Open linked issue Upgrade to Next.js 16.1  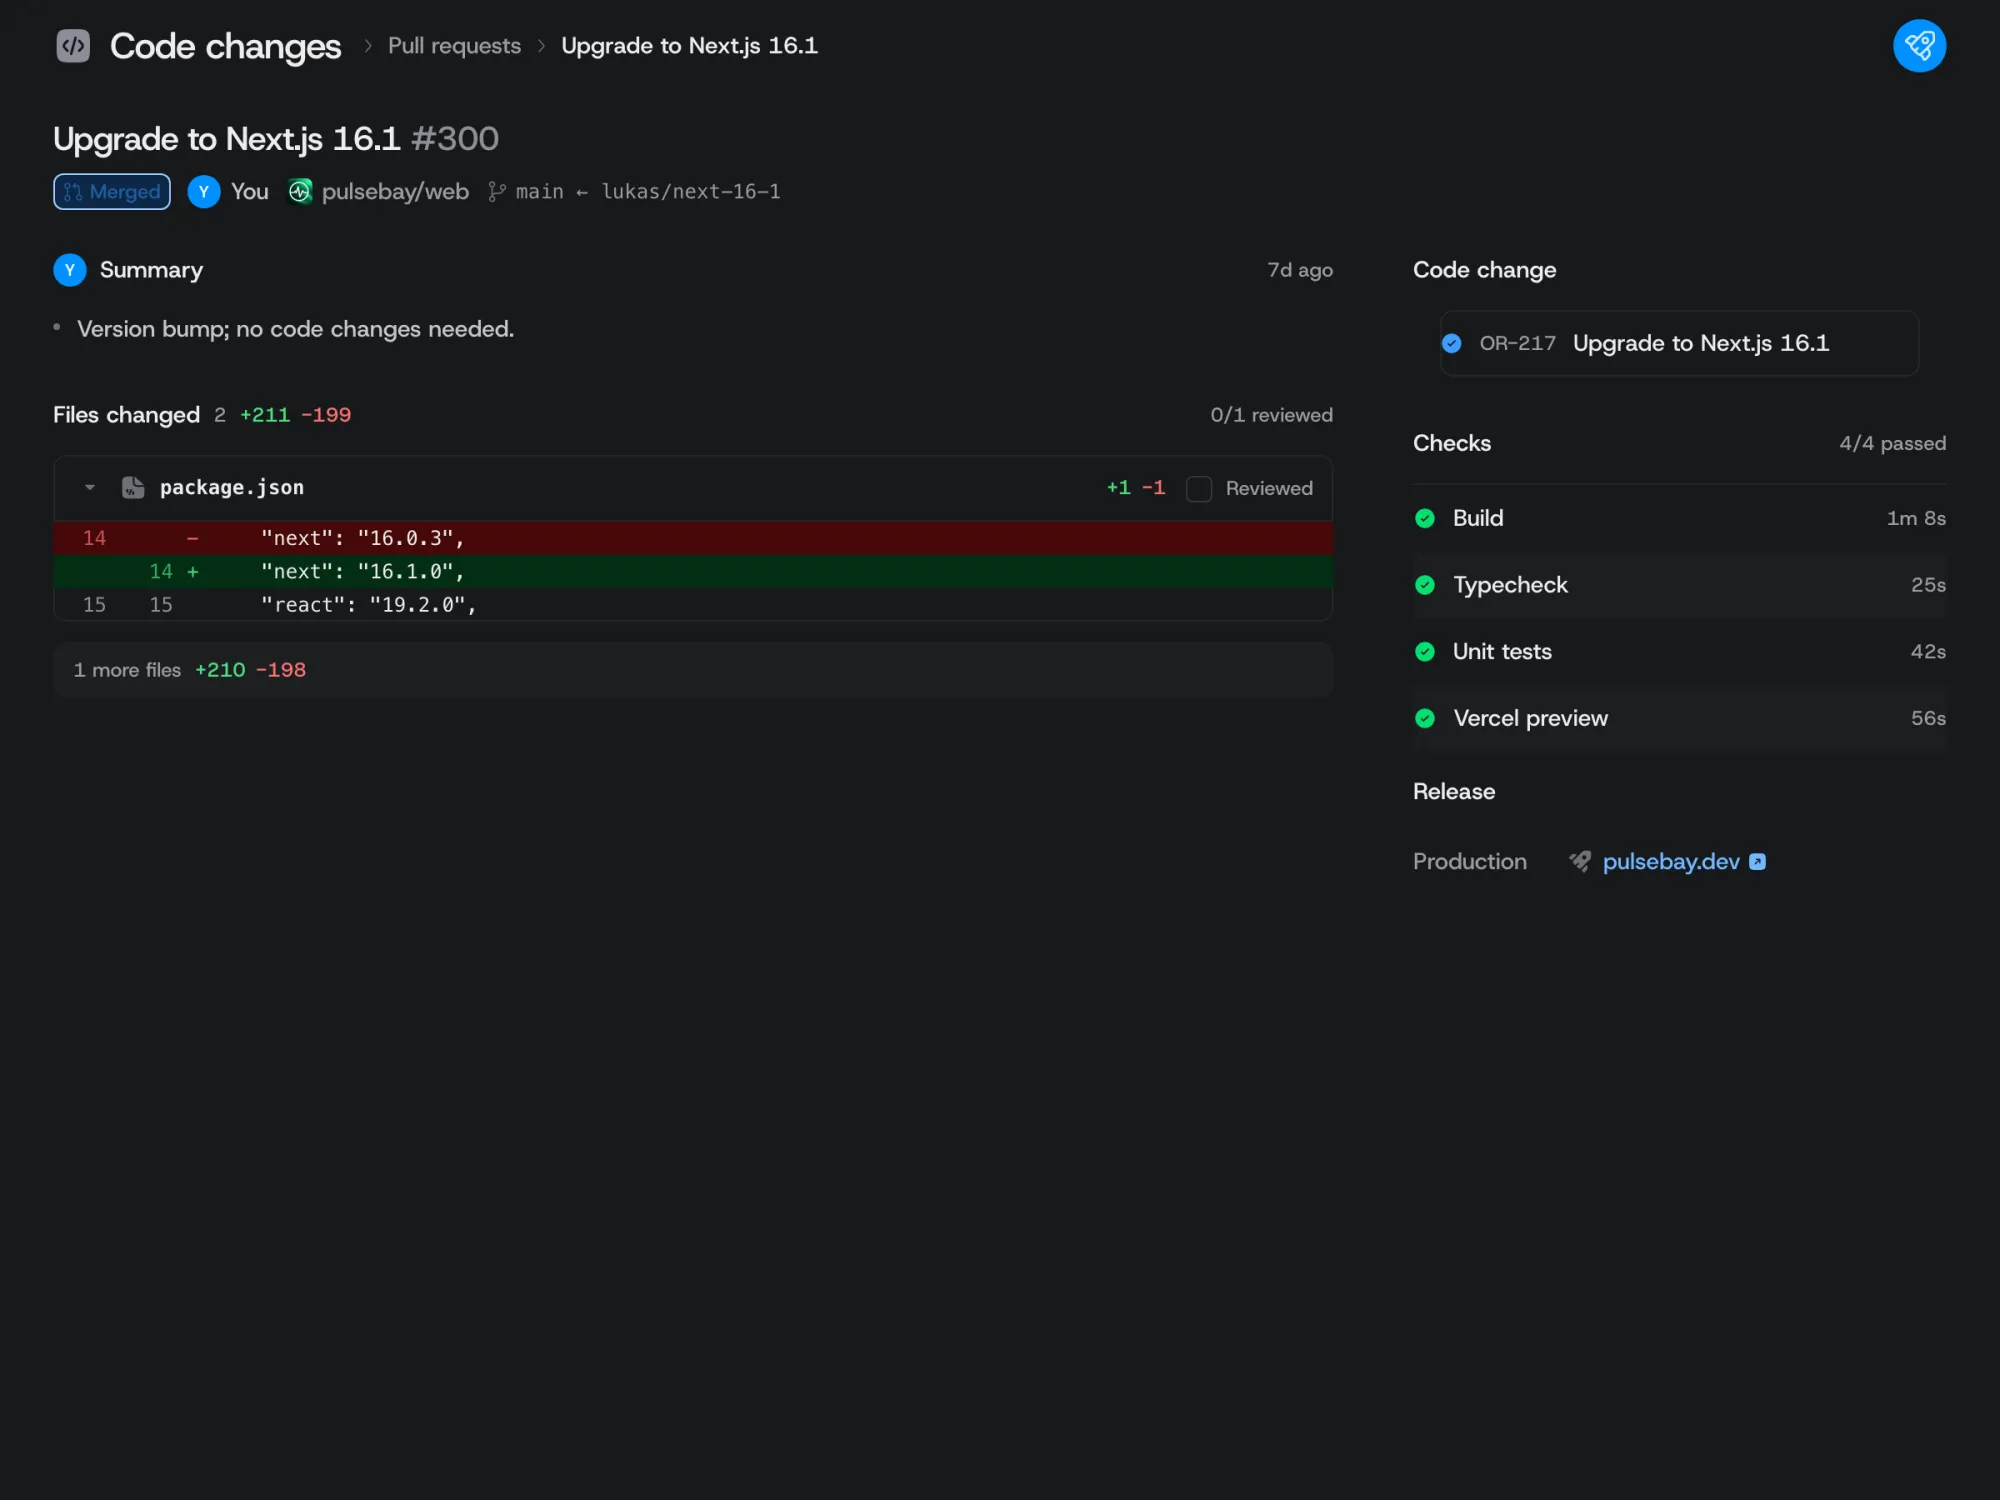(x=1679, y=344)
